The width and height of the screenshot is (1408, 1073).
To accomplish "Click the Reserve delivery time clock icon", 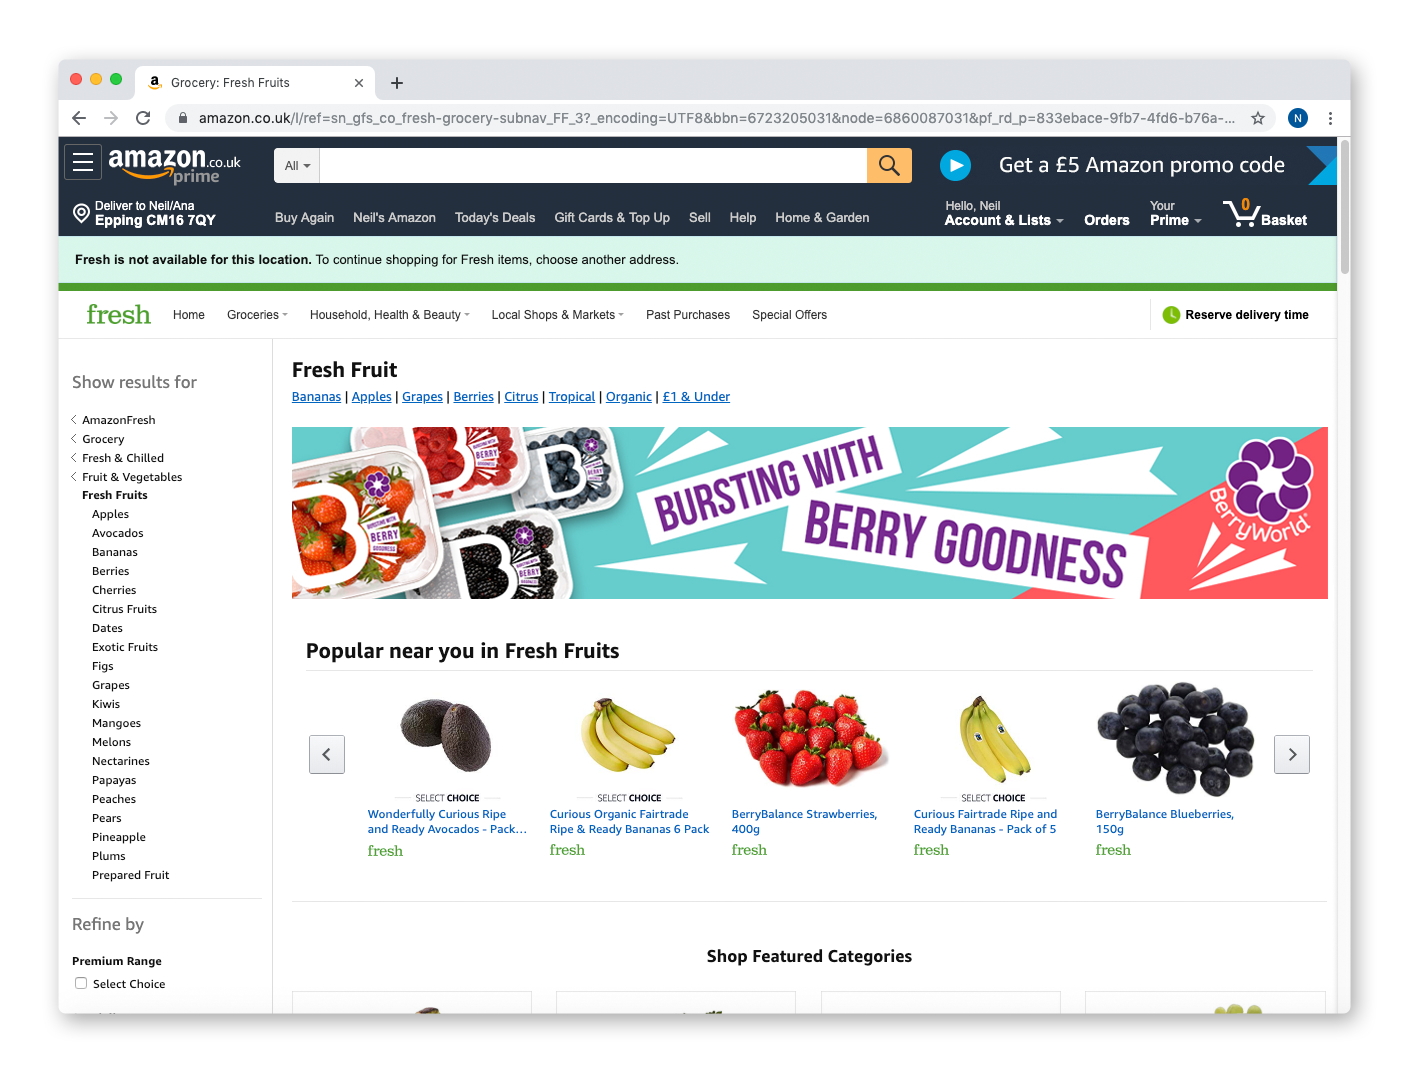I will click(1171, 315).
